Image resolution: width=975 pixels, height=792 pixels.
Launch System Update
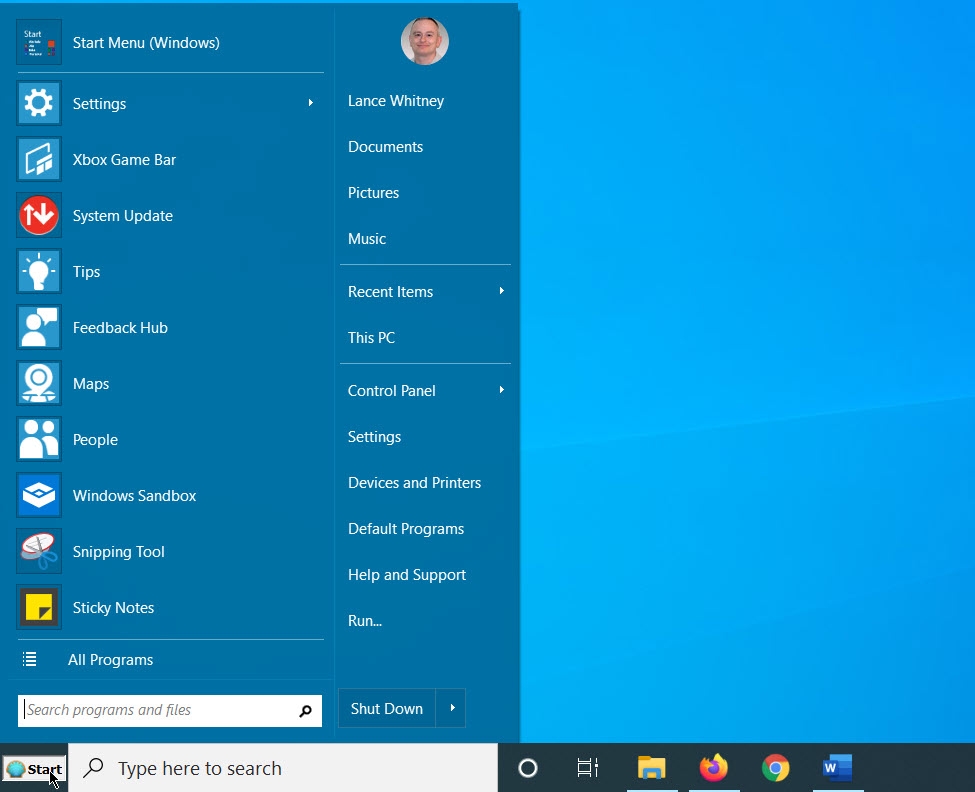click(x=122, y=215)
